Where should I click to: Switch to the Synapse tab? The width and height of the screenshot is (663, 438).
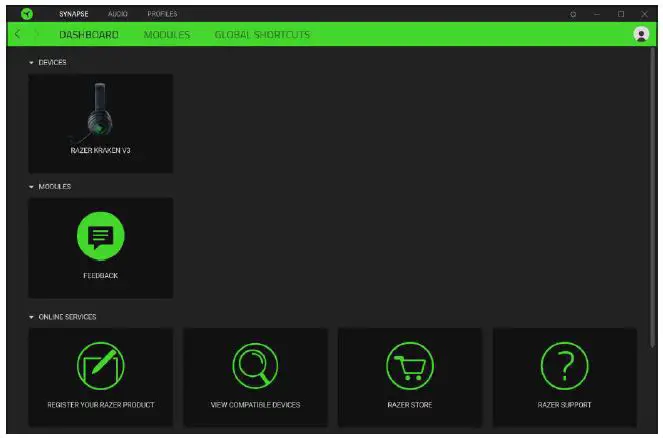pyautogui.click(x=74, y=14)
